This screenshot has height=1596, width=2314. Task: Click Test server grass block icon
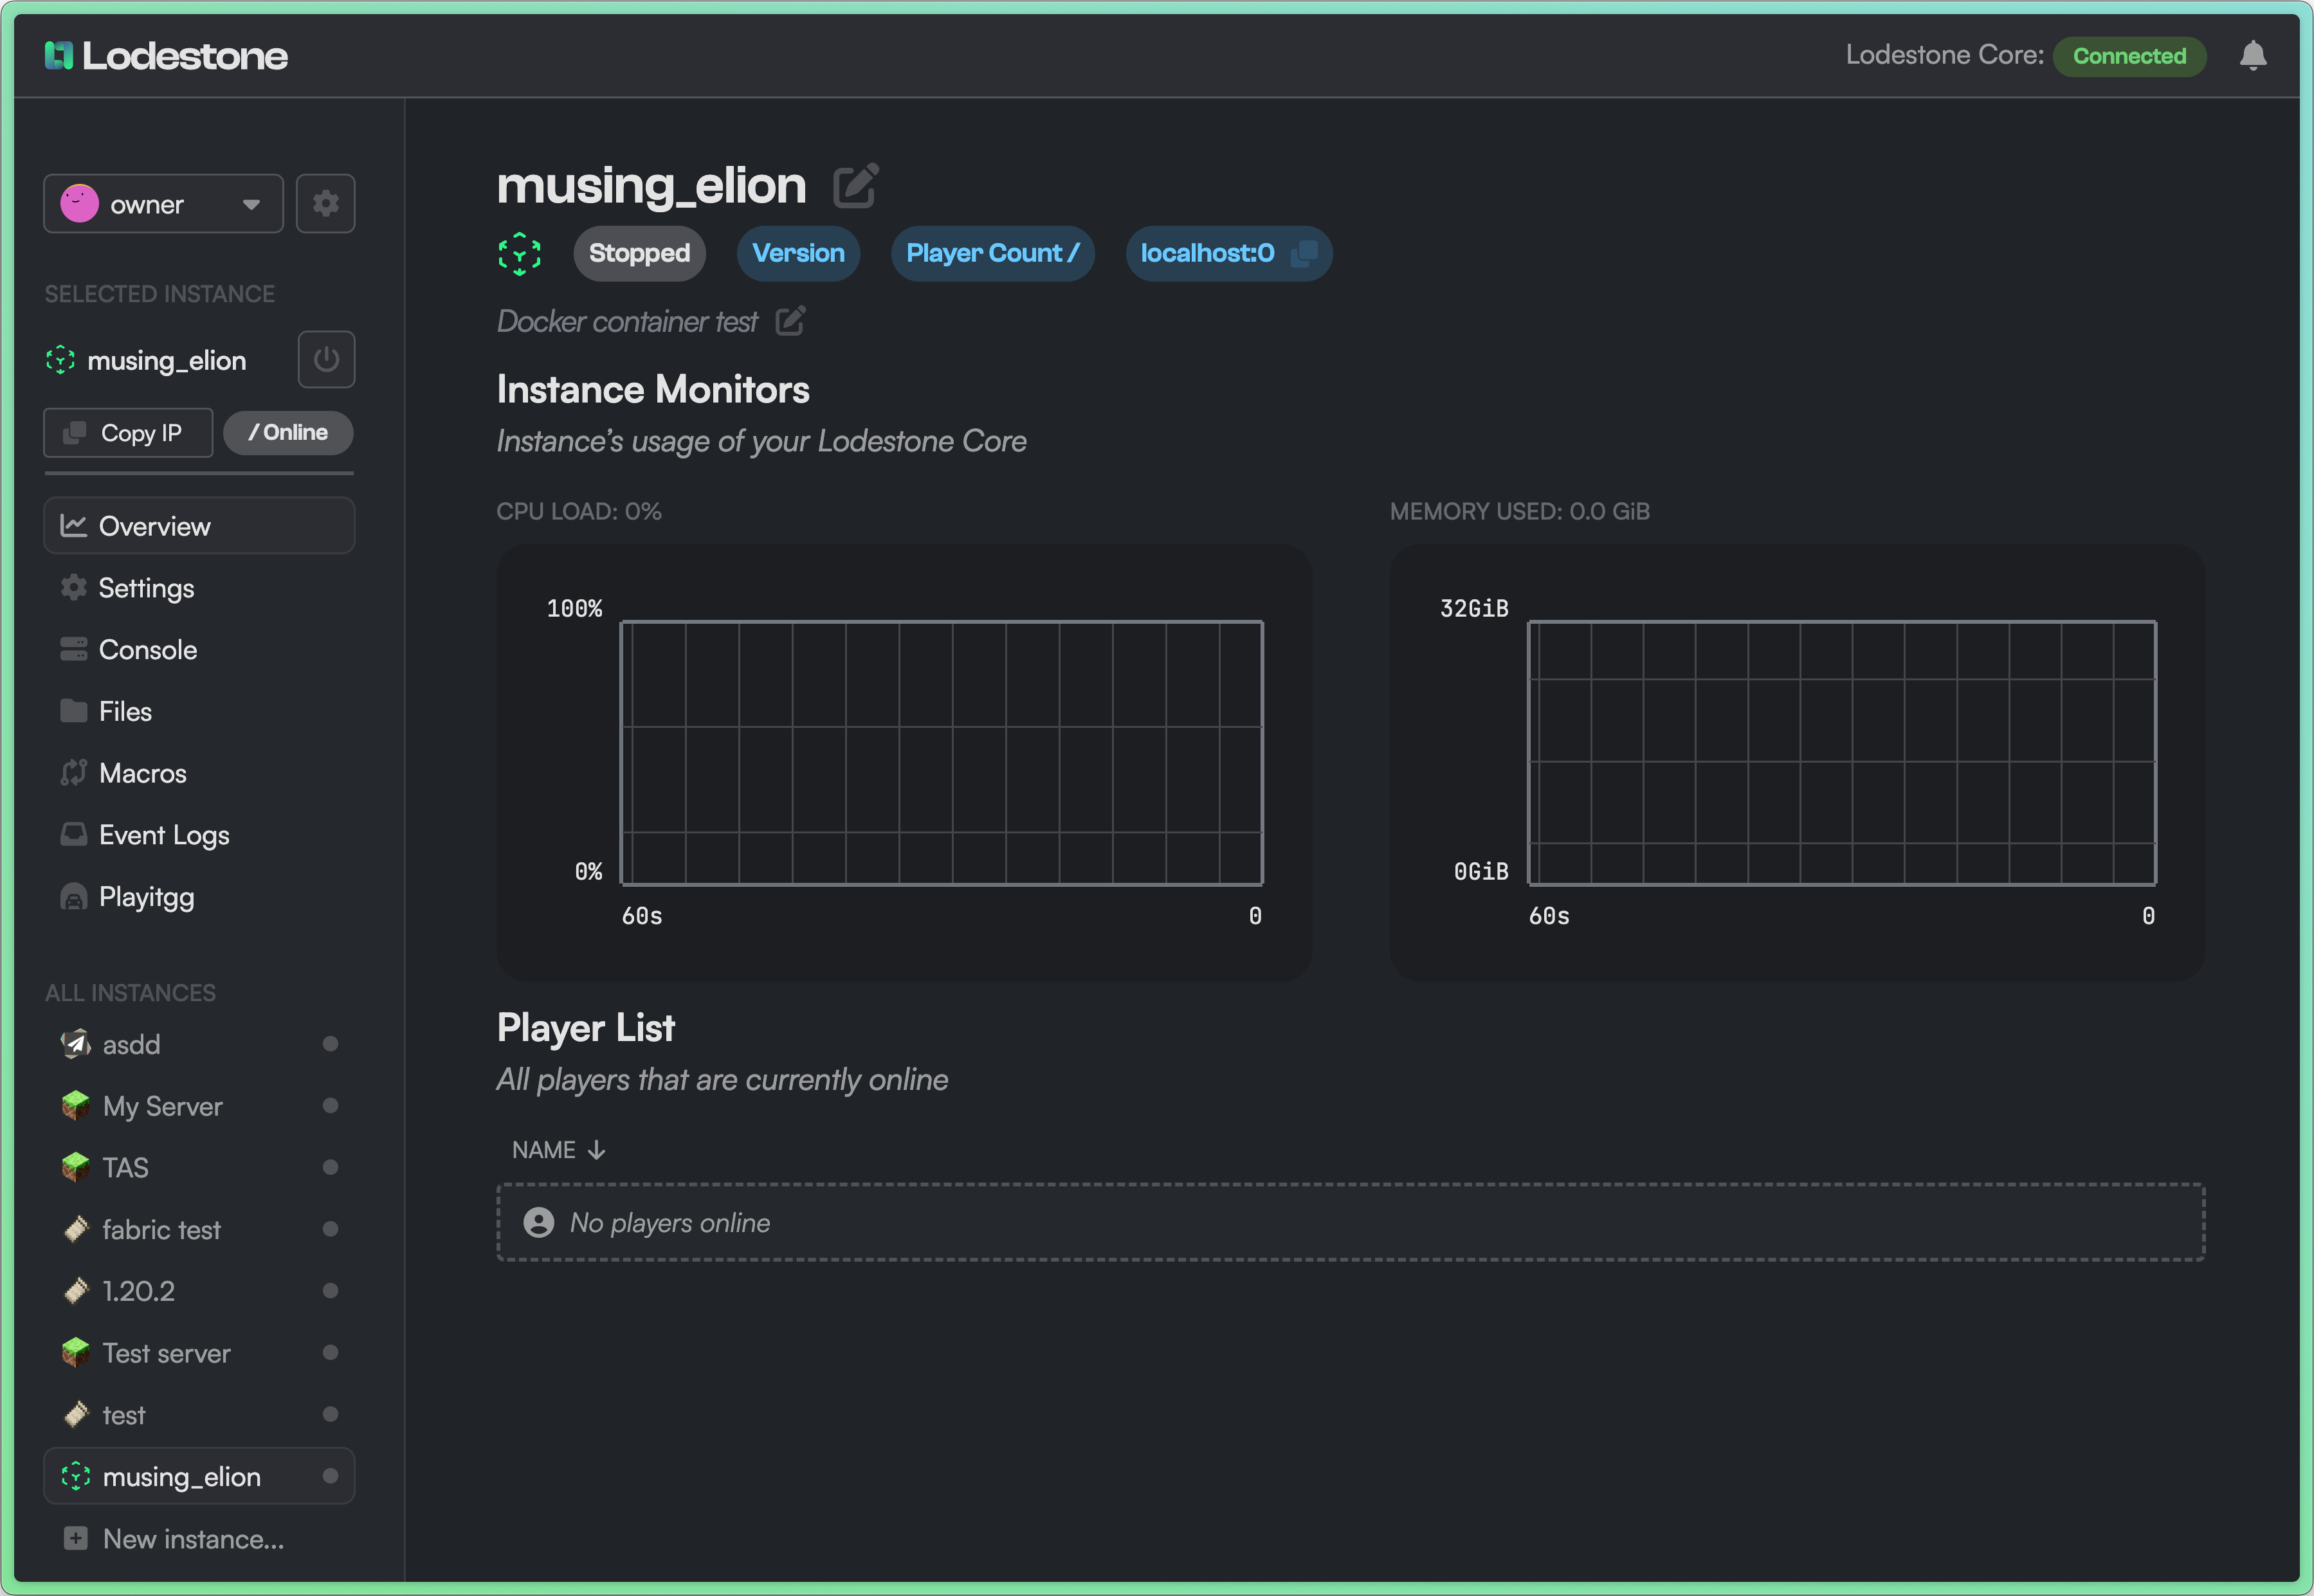(x=75, y=1353)
